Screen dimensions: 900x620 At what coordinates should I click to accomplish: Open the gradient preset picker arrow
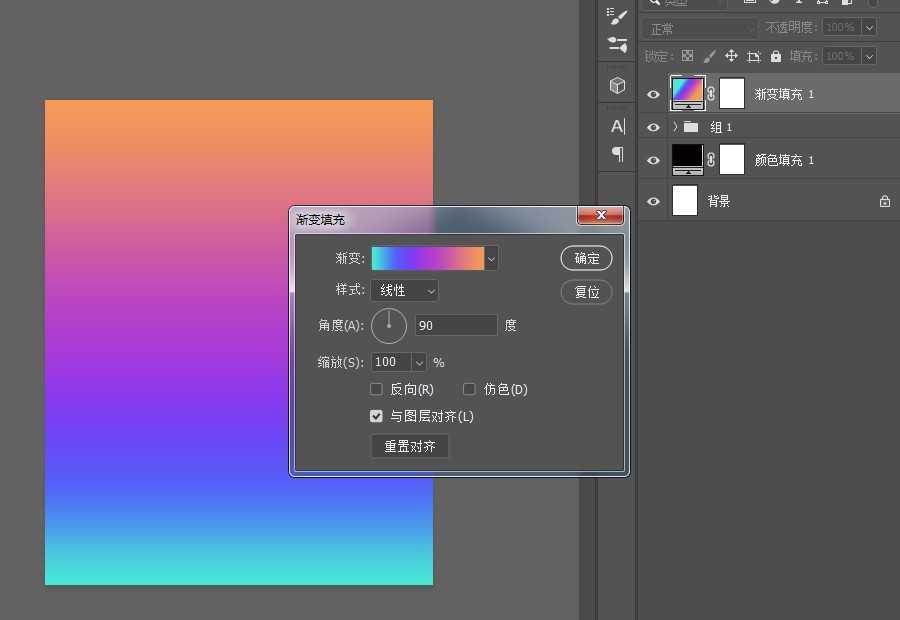tap(491, 259)
